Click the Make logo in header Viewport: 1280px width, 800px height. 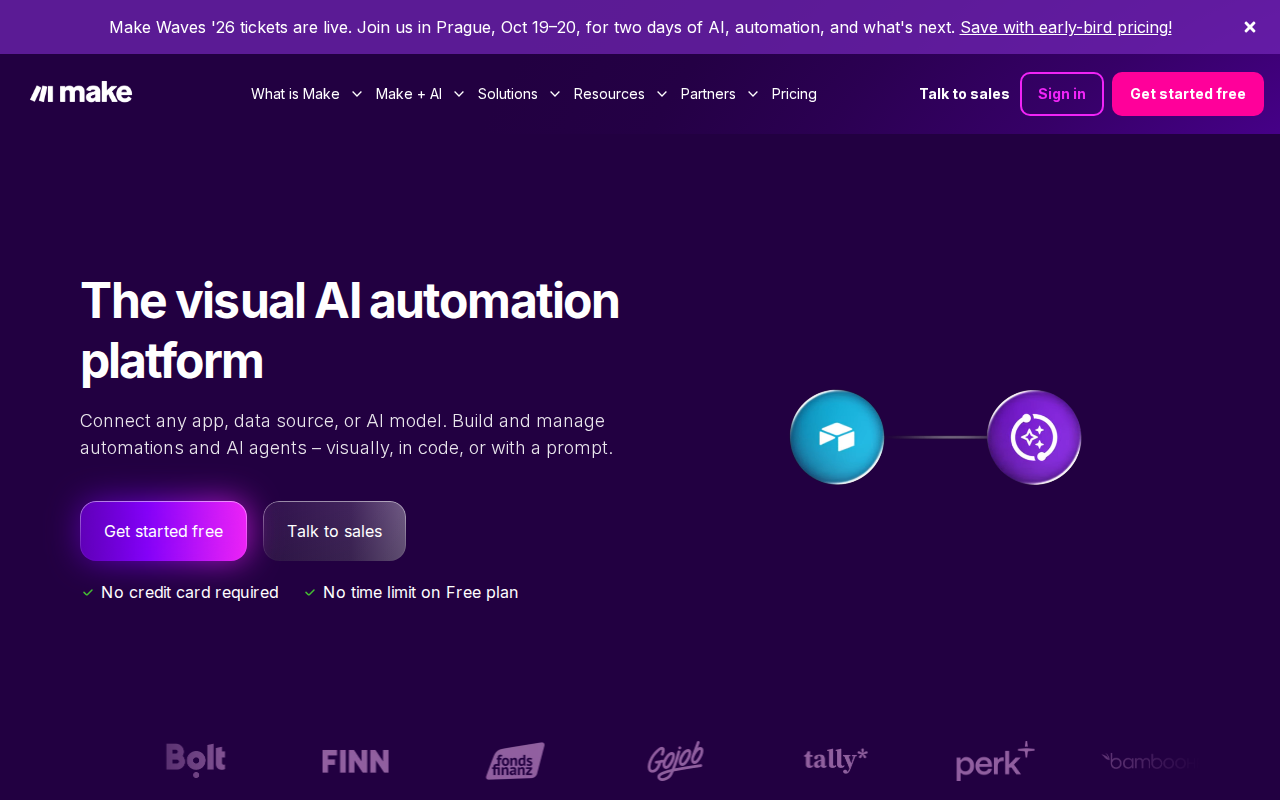pos(81,93)
